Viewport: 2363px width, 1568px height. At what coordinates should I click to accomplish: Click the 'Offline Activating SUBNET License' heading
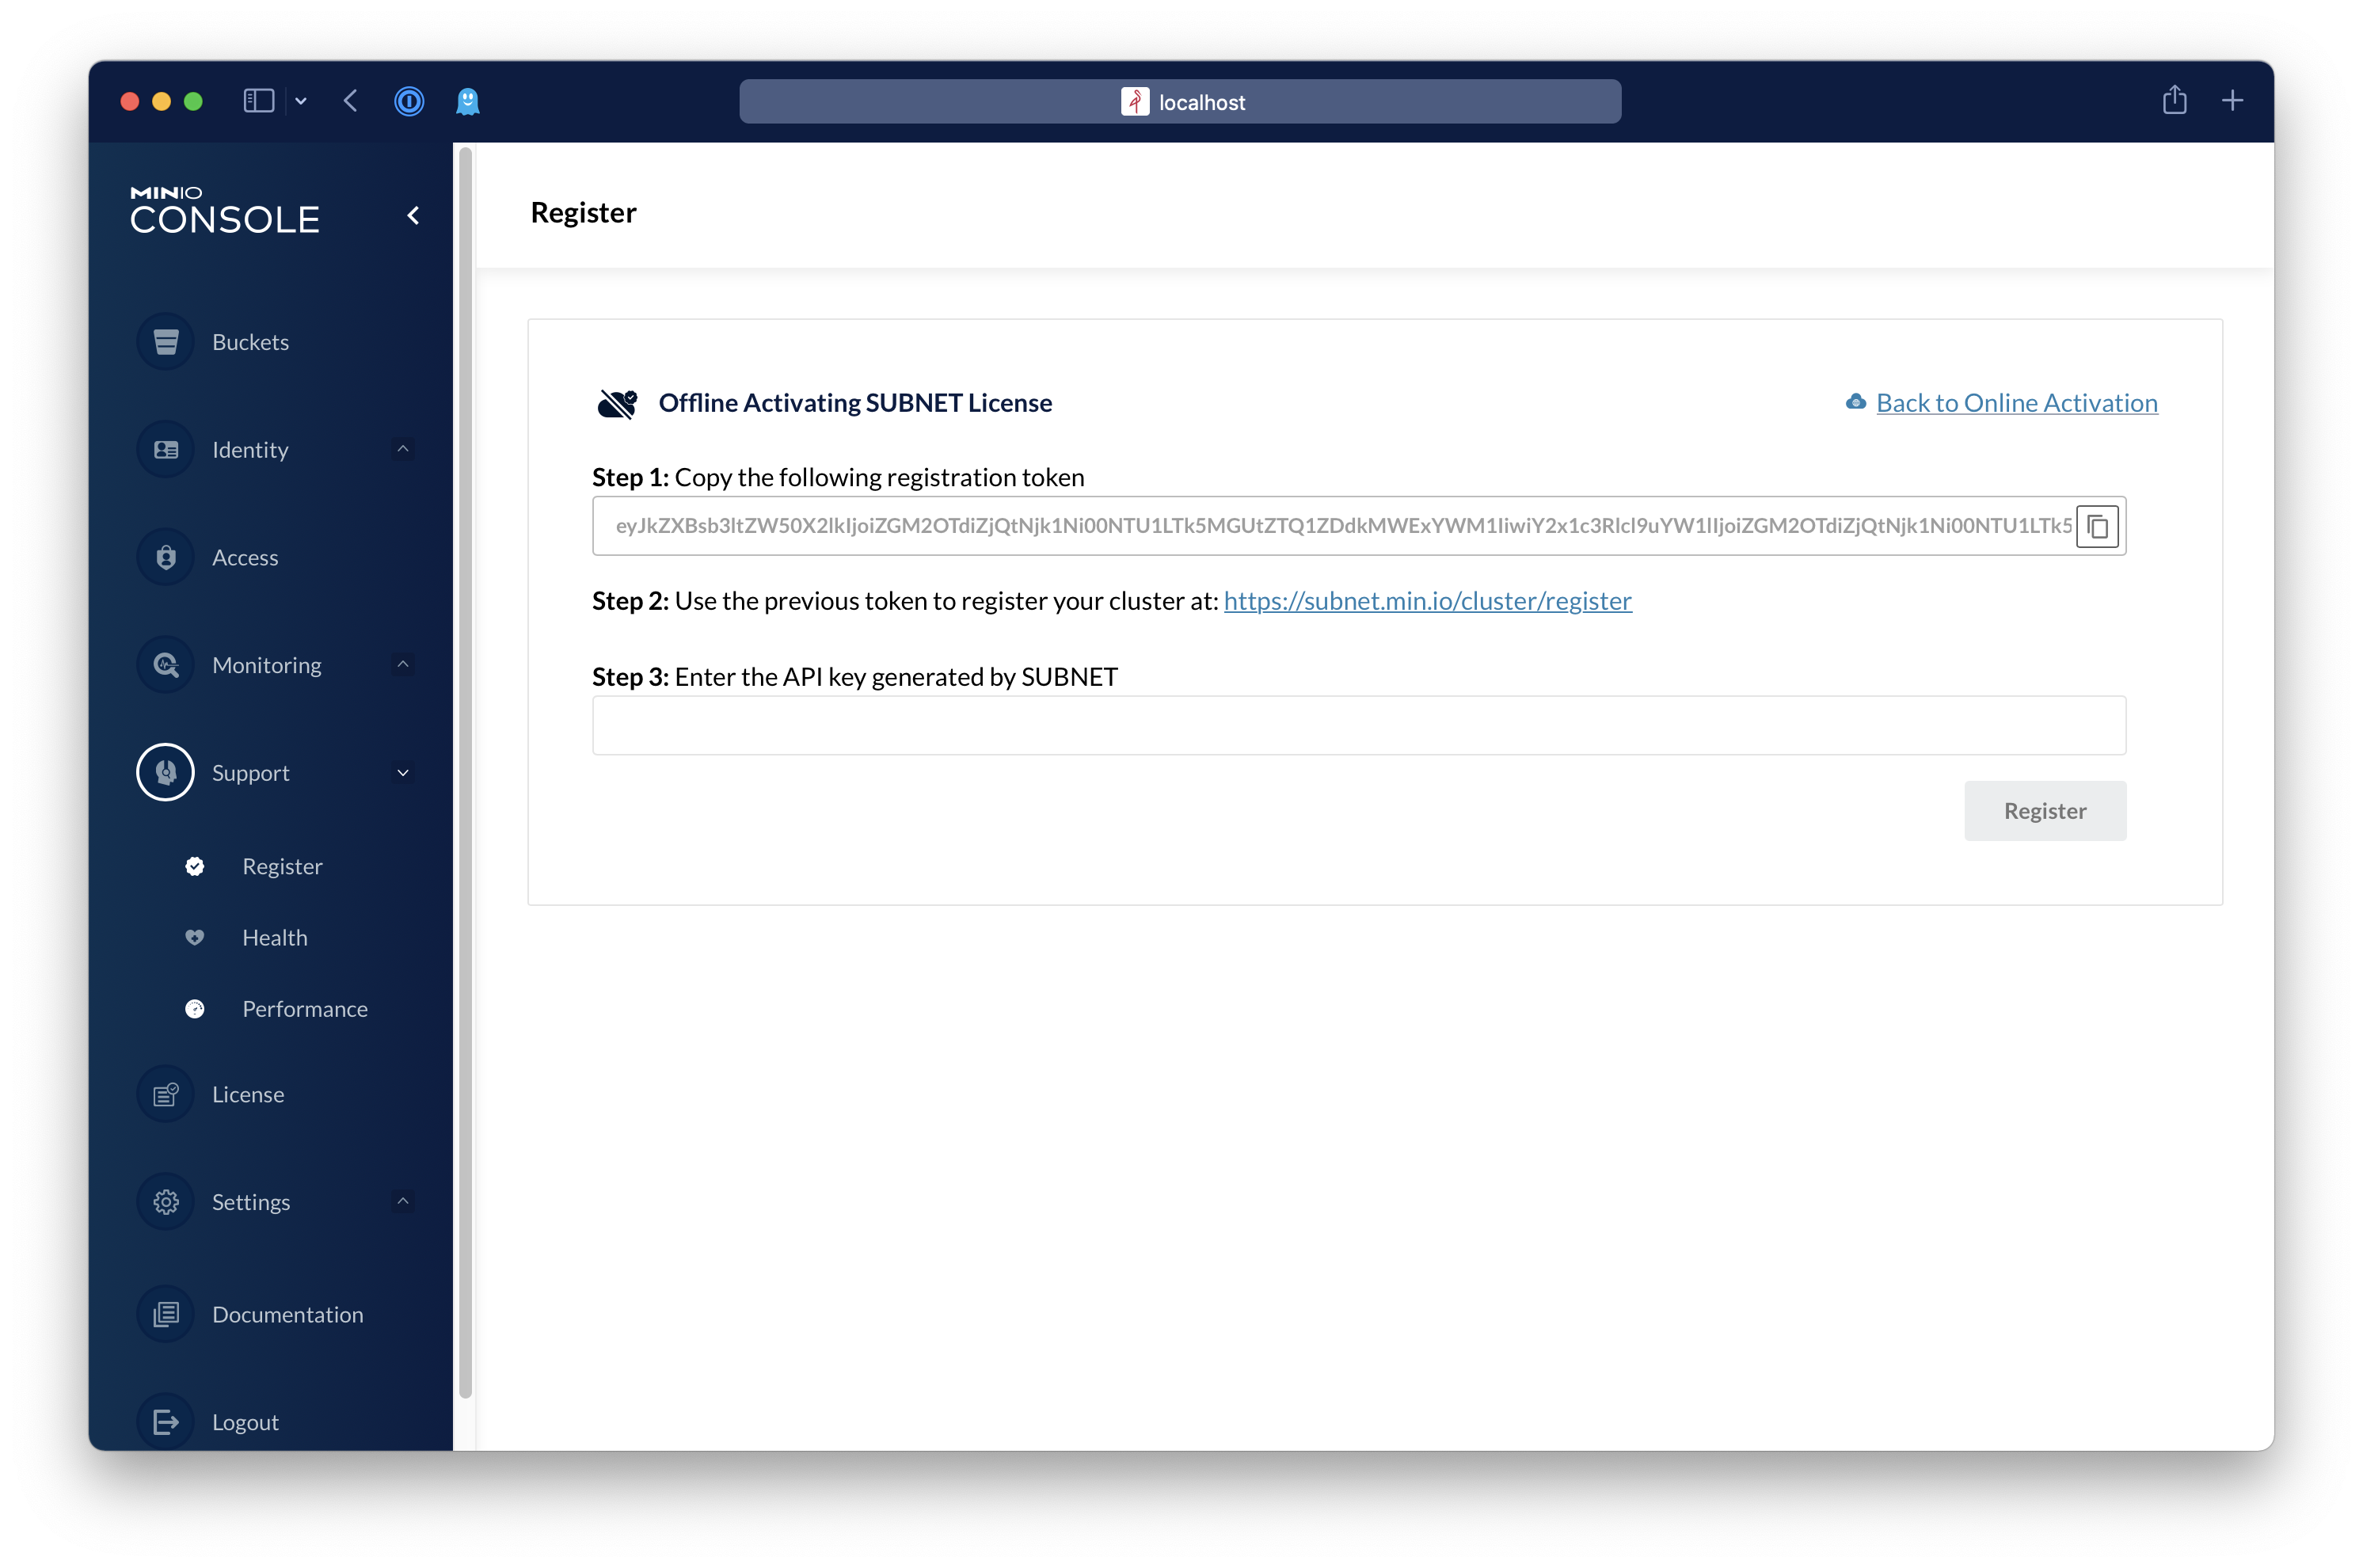(x=855, y=402)
